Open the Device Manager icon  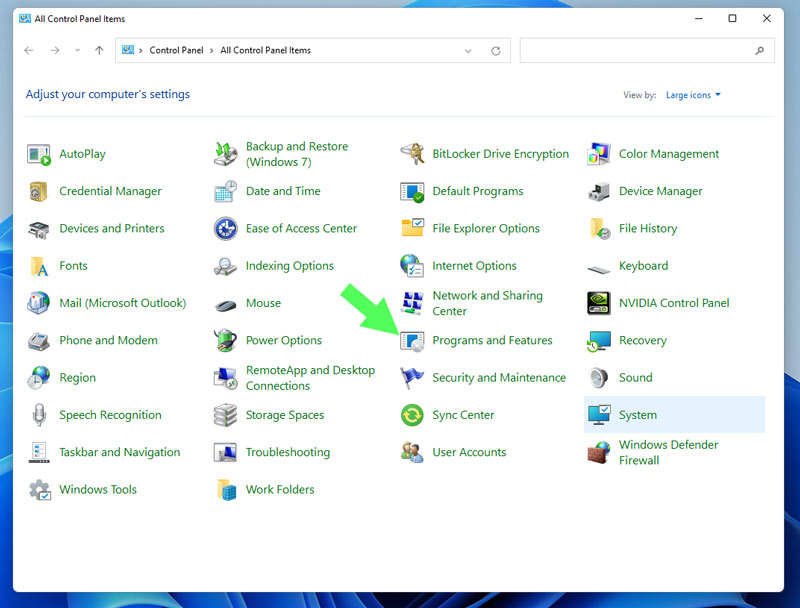coord(599,191)
